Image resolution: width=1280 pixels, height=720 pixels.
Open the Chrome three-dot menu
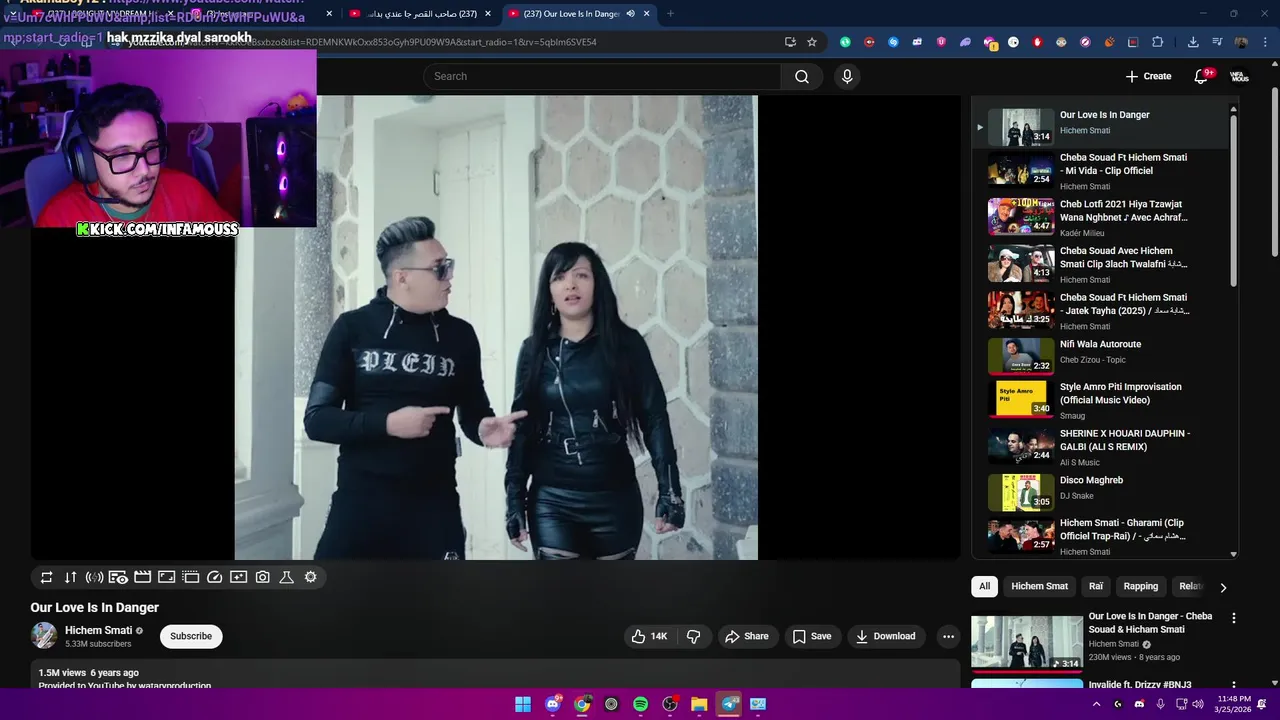tap(1264, 42)
